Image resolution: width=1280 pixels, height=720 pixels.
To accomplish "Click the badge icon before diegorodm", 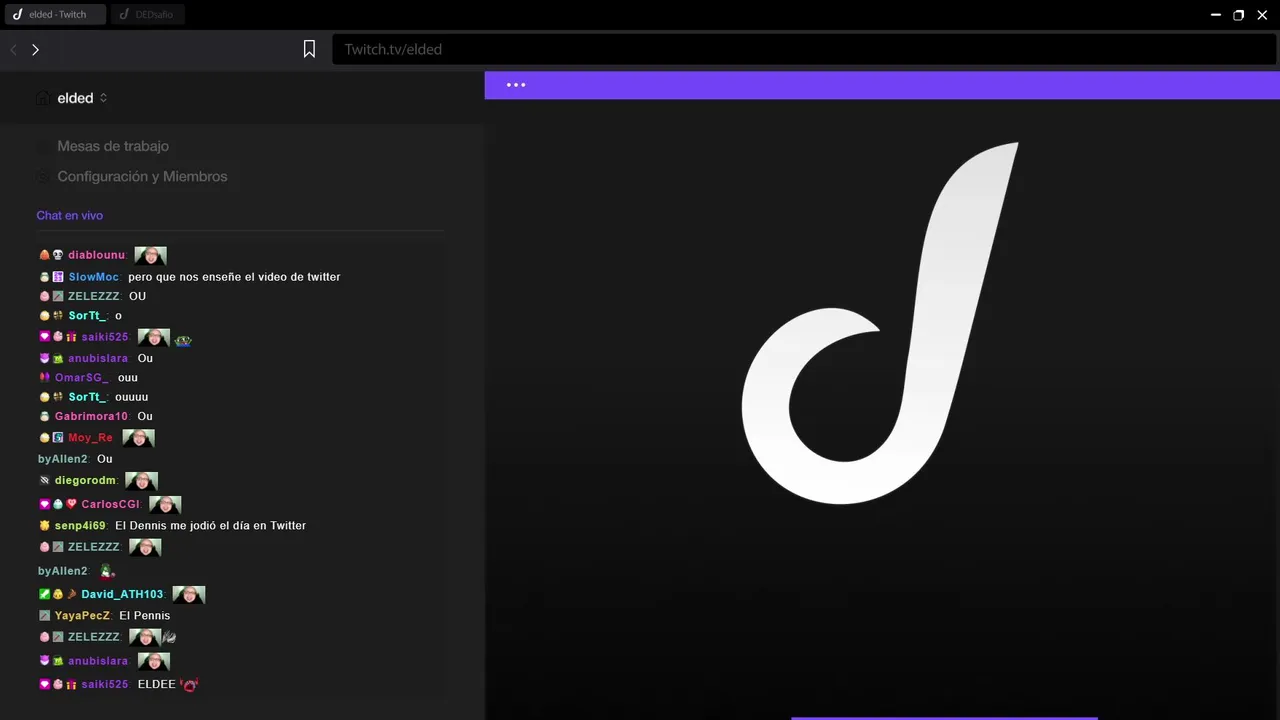I will pyautogui.click(x=44, y=481).
